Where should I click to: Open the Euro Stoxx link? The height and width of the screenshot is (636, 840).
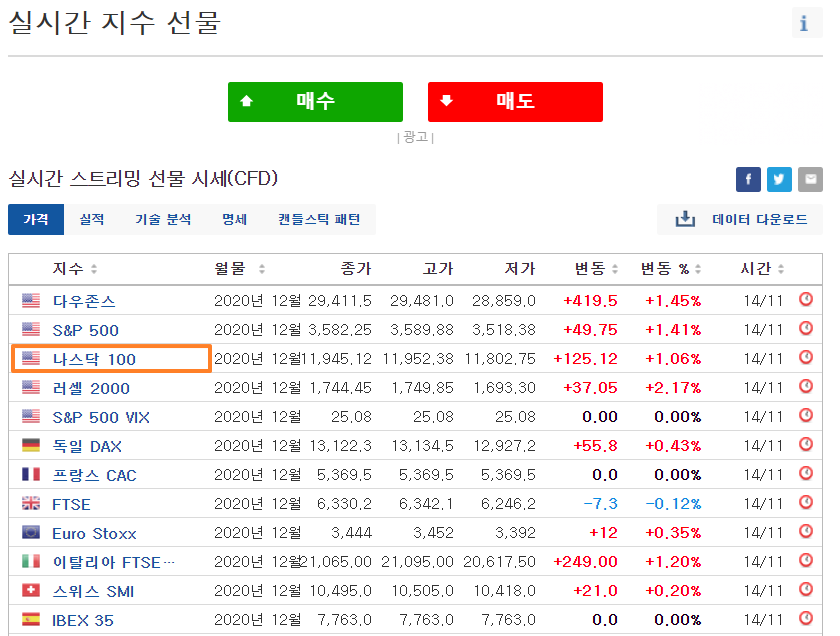(94, 534)
